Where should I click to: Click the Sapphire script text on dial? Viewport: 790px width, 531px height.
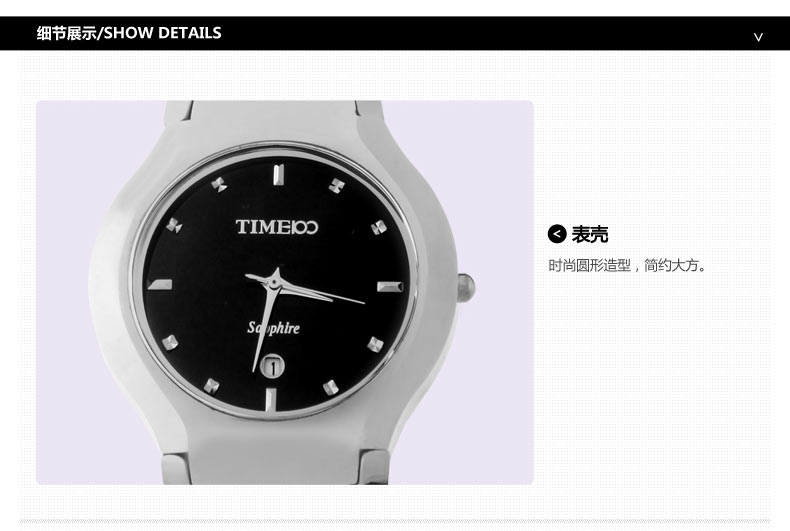[273, 328]
